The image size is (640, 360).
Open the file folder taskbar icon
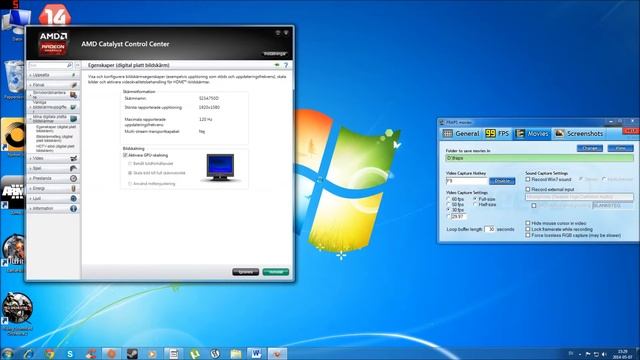click(x=236, y=353)
